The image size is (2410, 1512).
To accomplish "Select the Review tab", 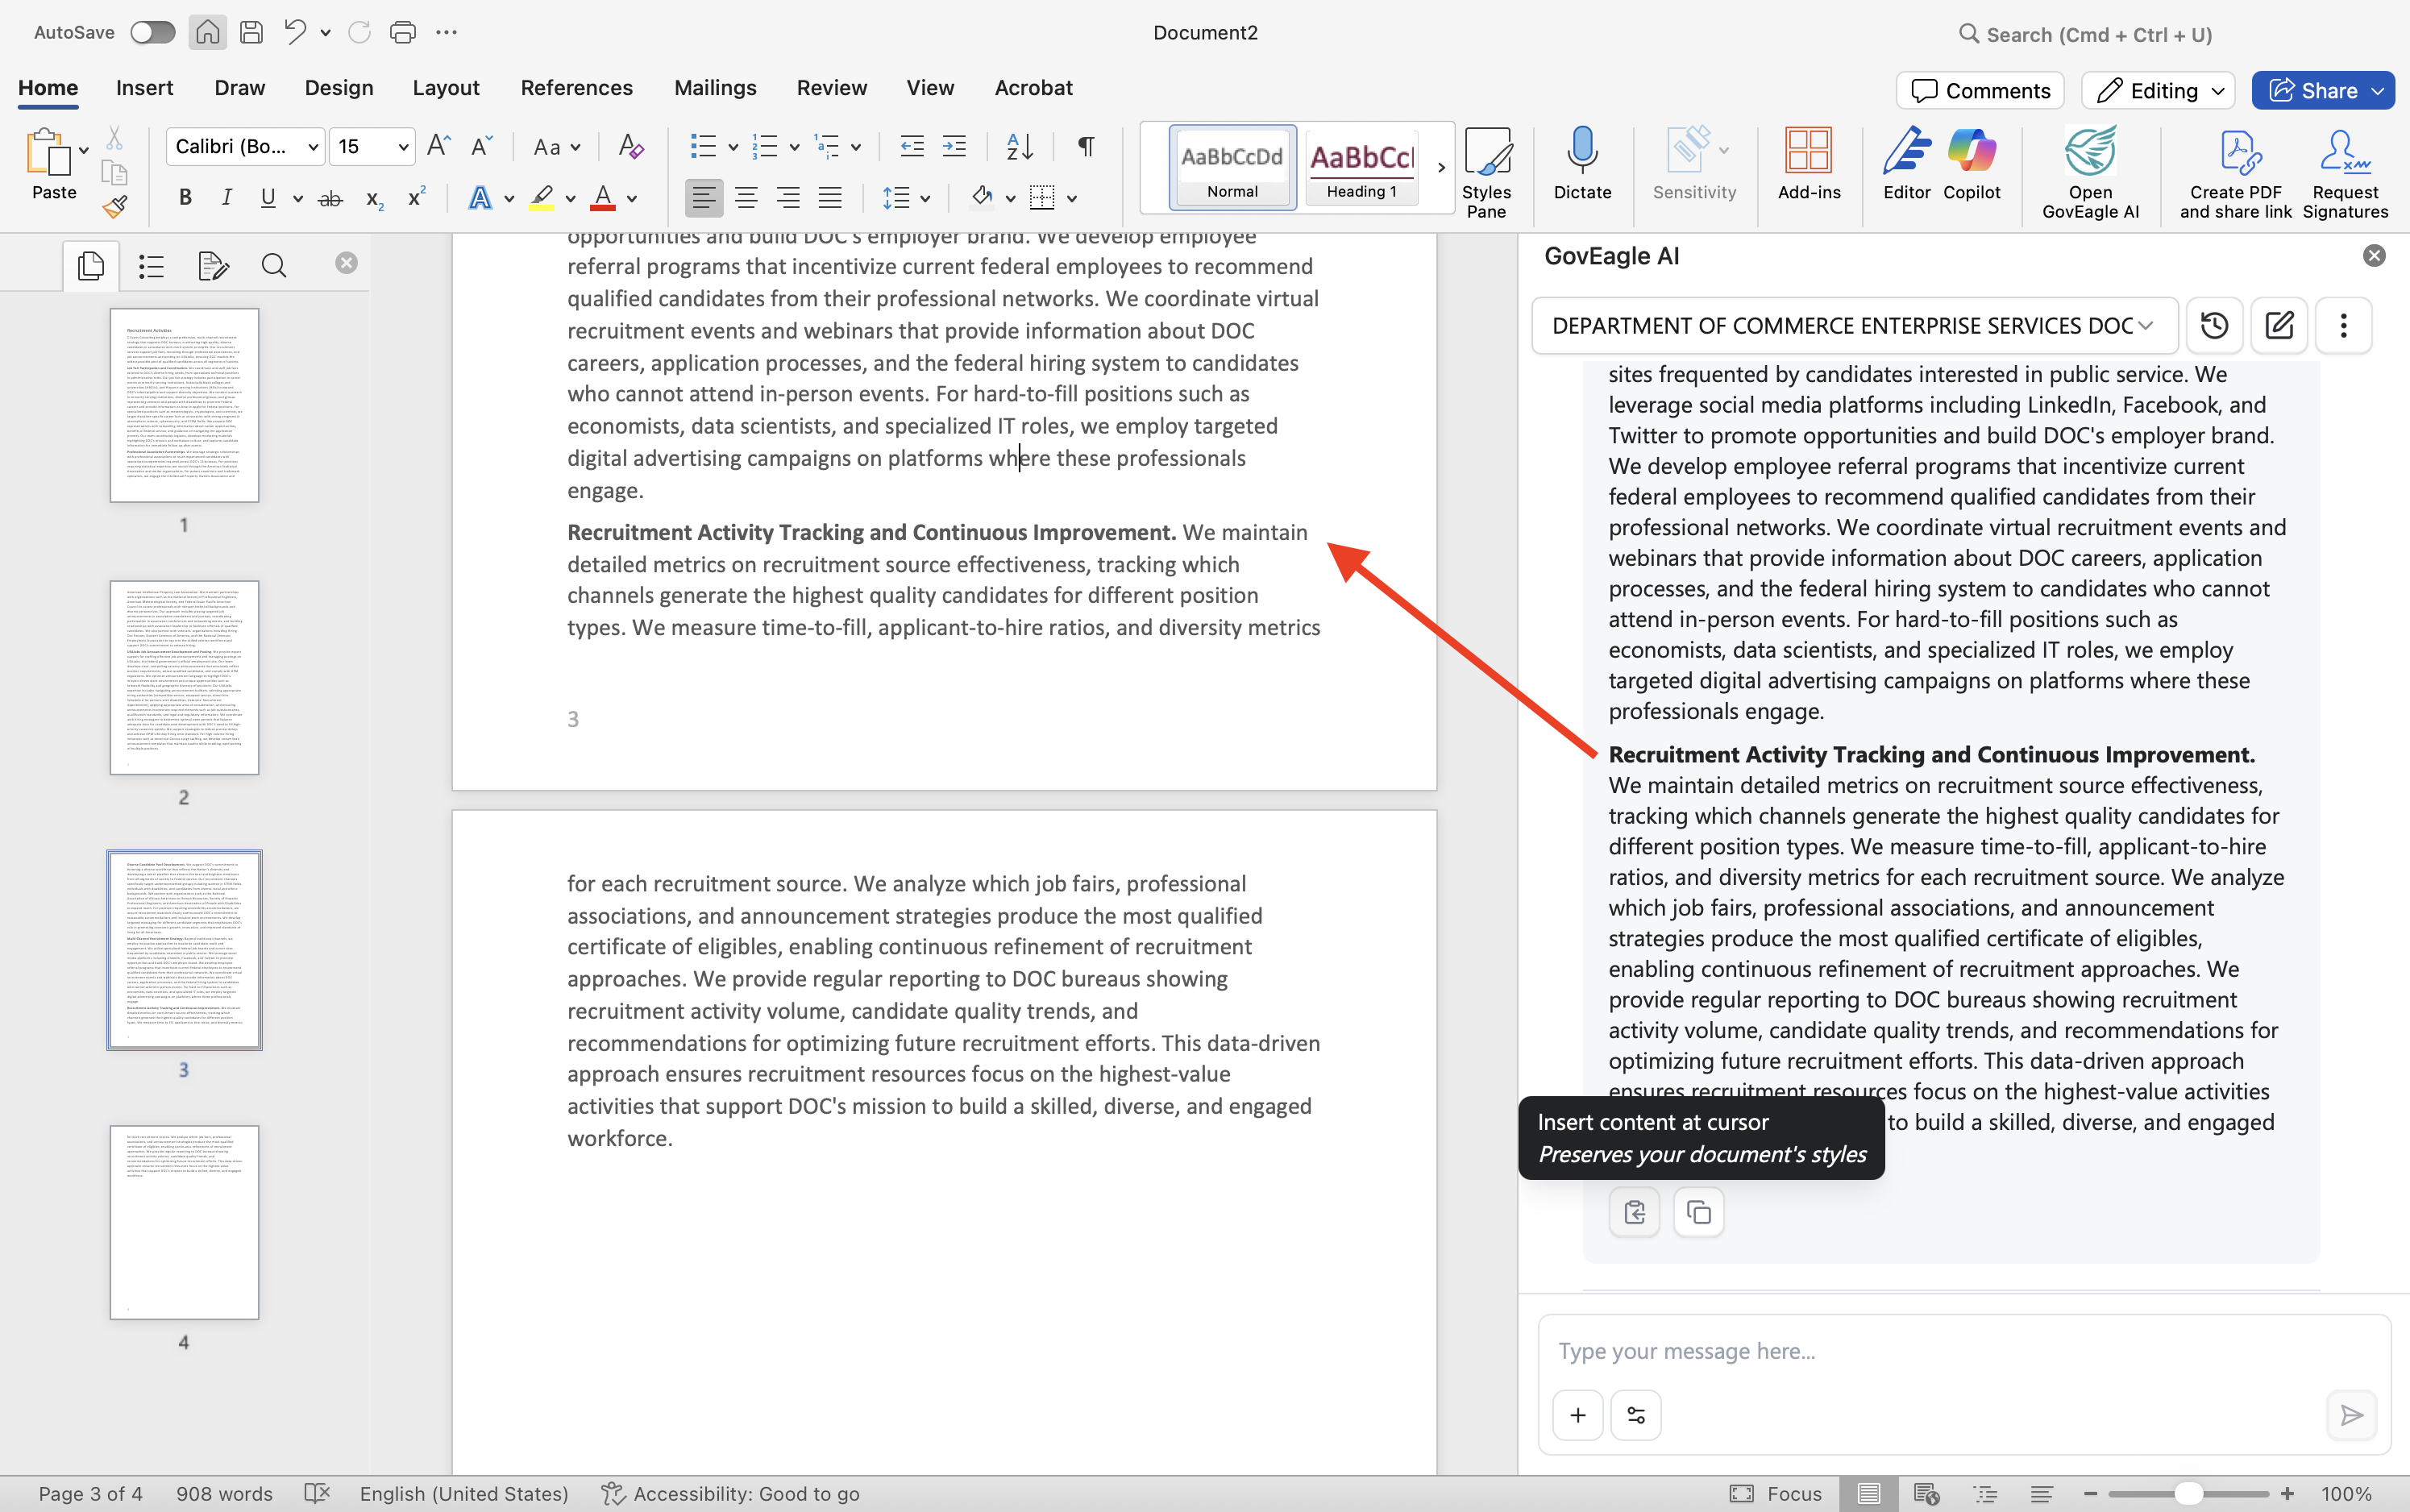I will click(x=831, y=88).
